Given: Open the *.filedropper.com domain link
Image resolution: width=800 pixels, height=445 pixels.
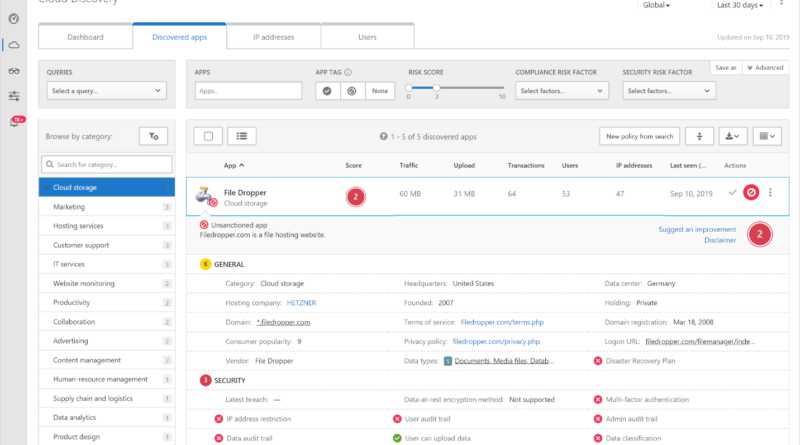Looking at the screenshot, I should click(283, 322).
